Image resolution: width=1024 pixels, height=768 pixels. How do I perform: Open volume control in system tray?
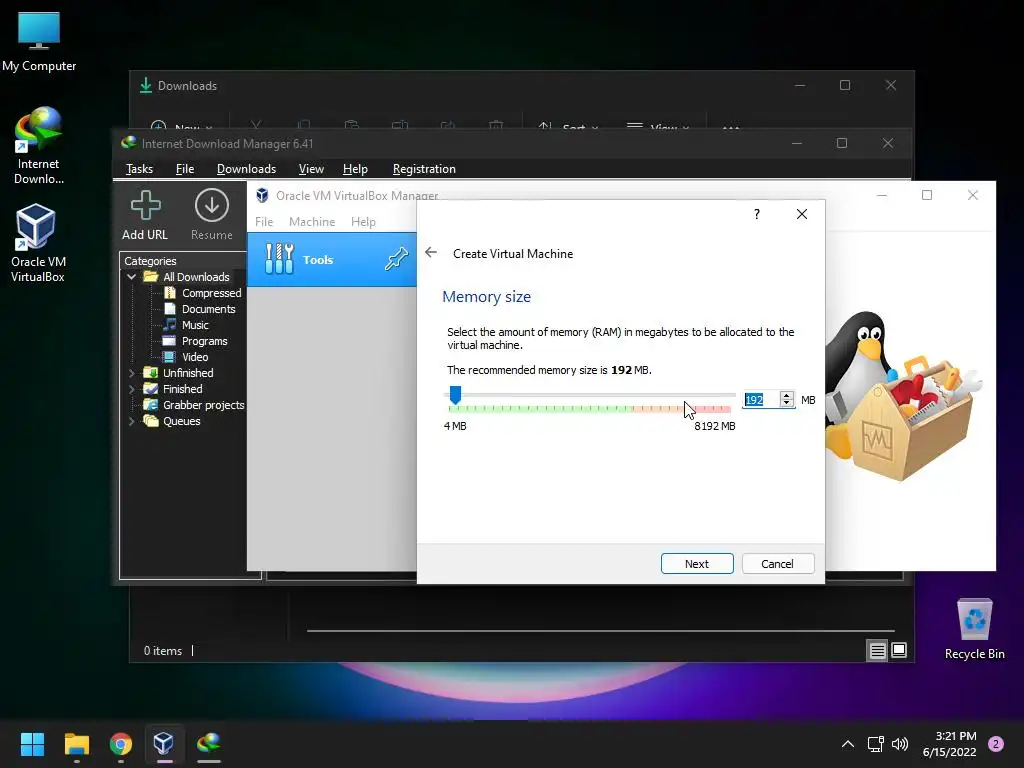[x=900, y=744]
